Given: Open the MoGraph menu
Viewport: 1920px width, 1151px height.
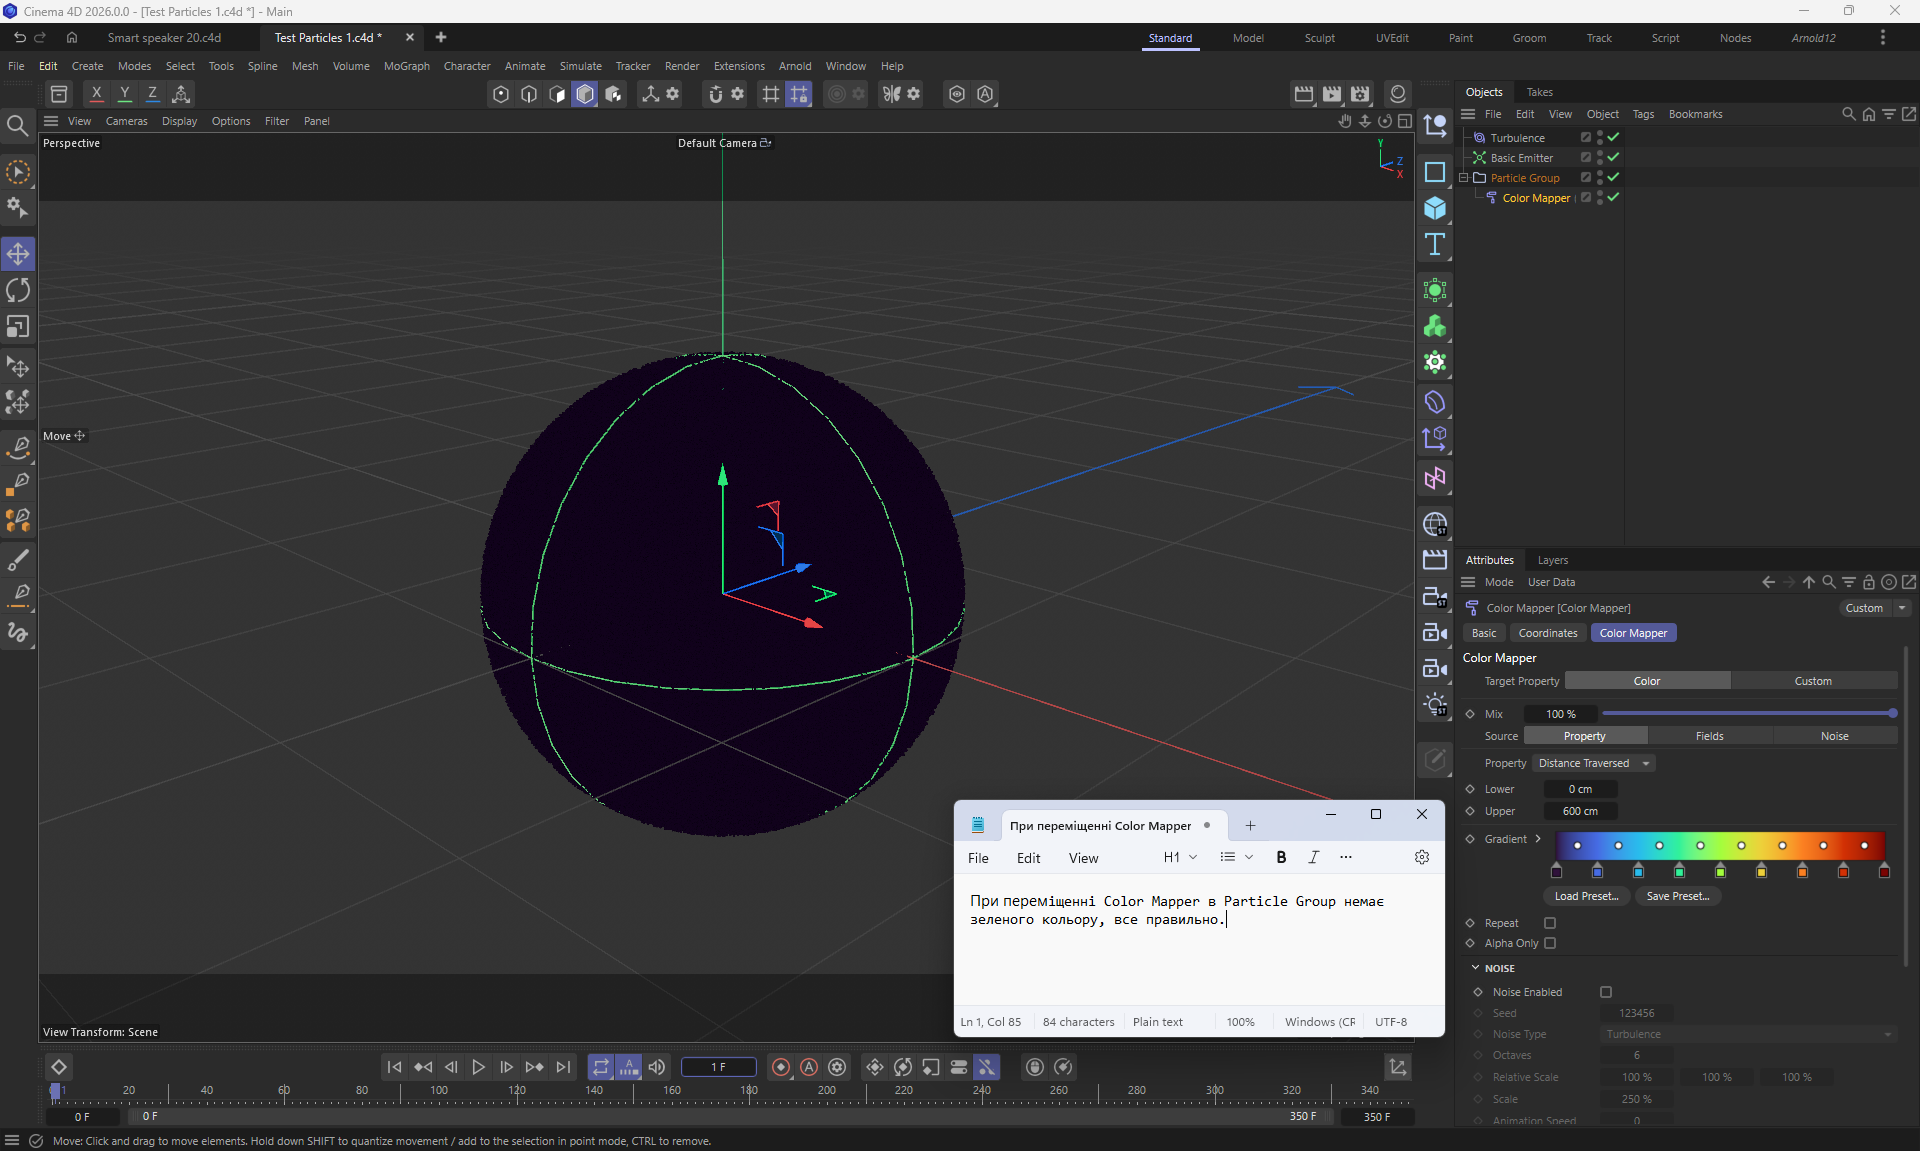Looking at the screenshot, I should 406,66.
